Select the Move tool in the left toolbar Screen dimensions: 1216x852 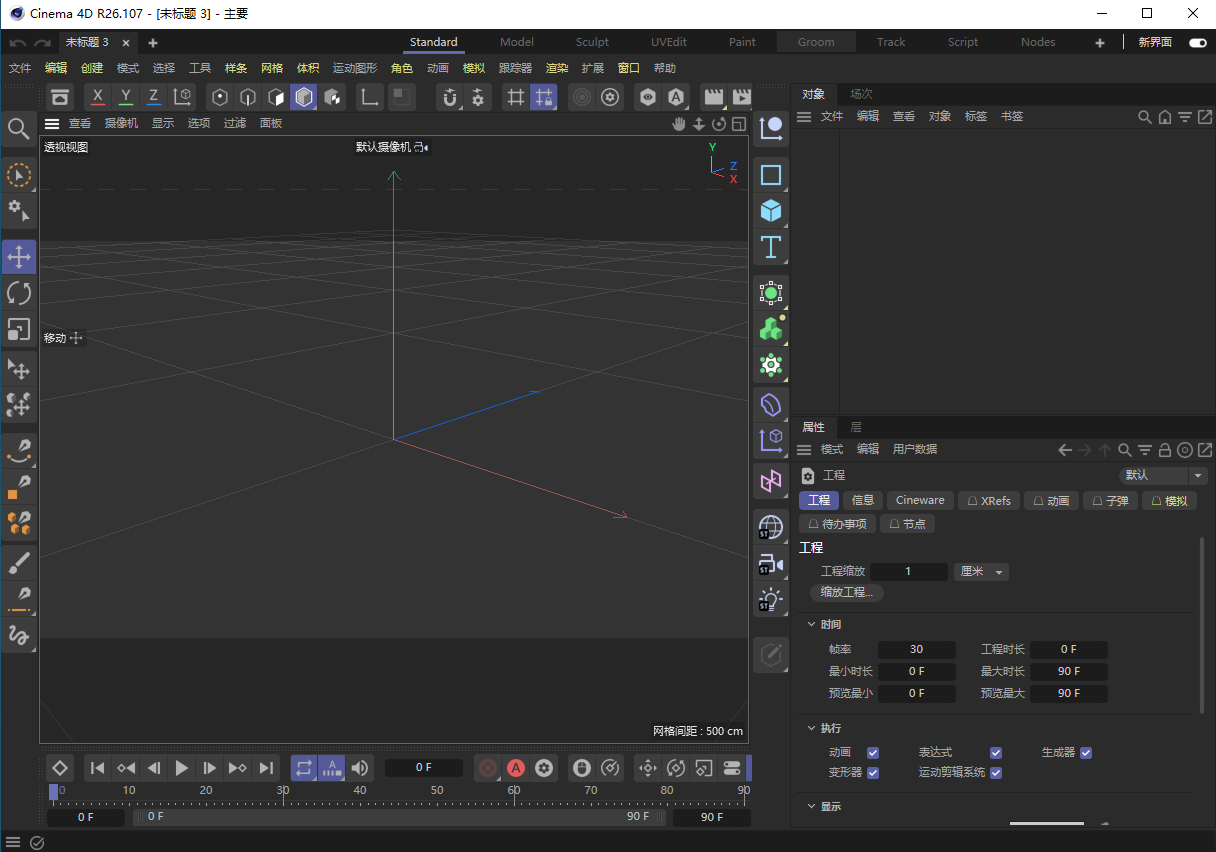coord(19,256)
